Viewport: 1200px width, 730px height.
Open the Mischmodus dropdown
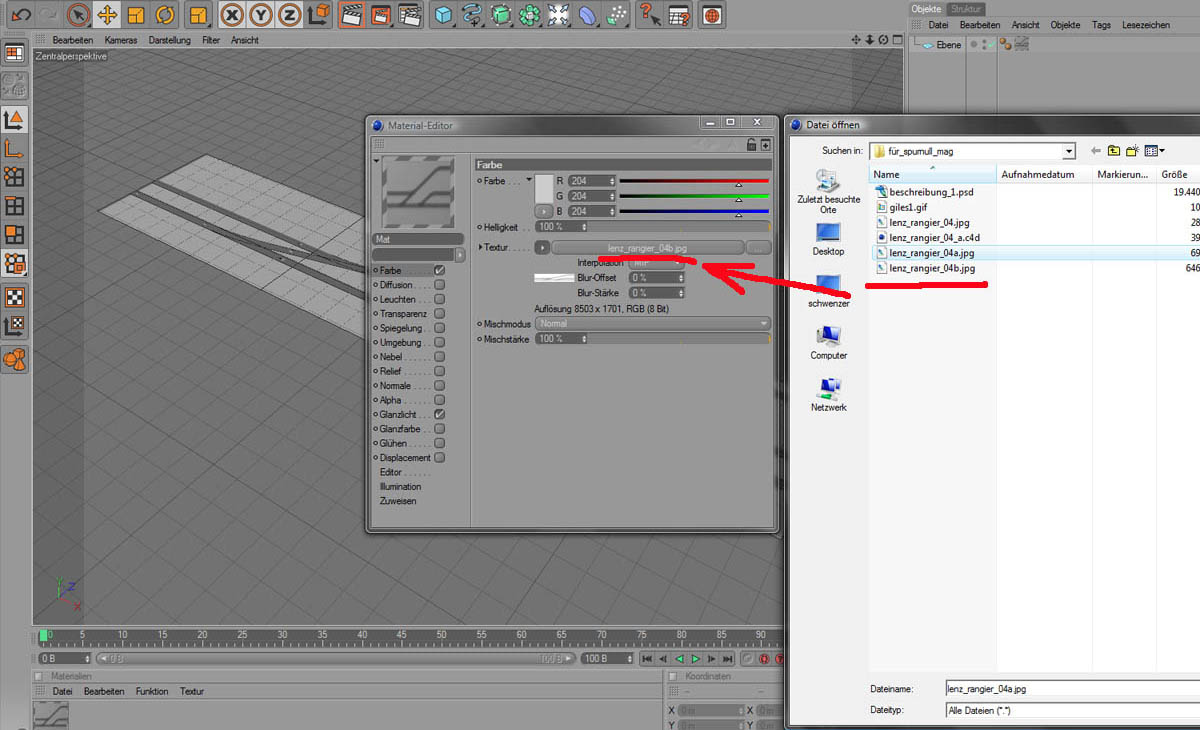[x=653, y=324]
